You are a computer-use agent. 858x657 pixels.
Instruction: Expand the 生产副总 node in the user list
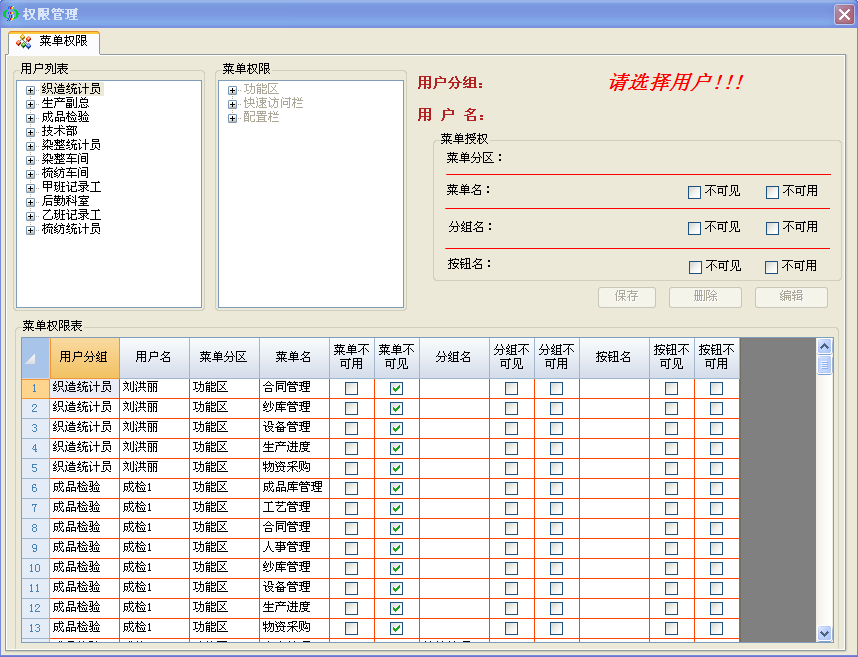point(31,104)
